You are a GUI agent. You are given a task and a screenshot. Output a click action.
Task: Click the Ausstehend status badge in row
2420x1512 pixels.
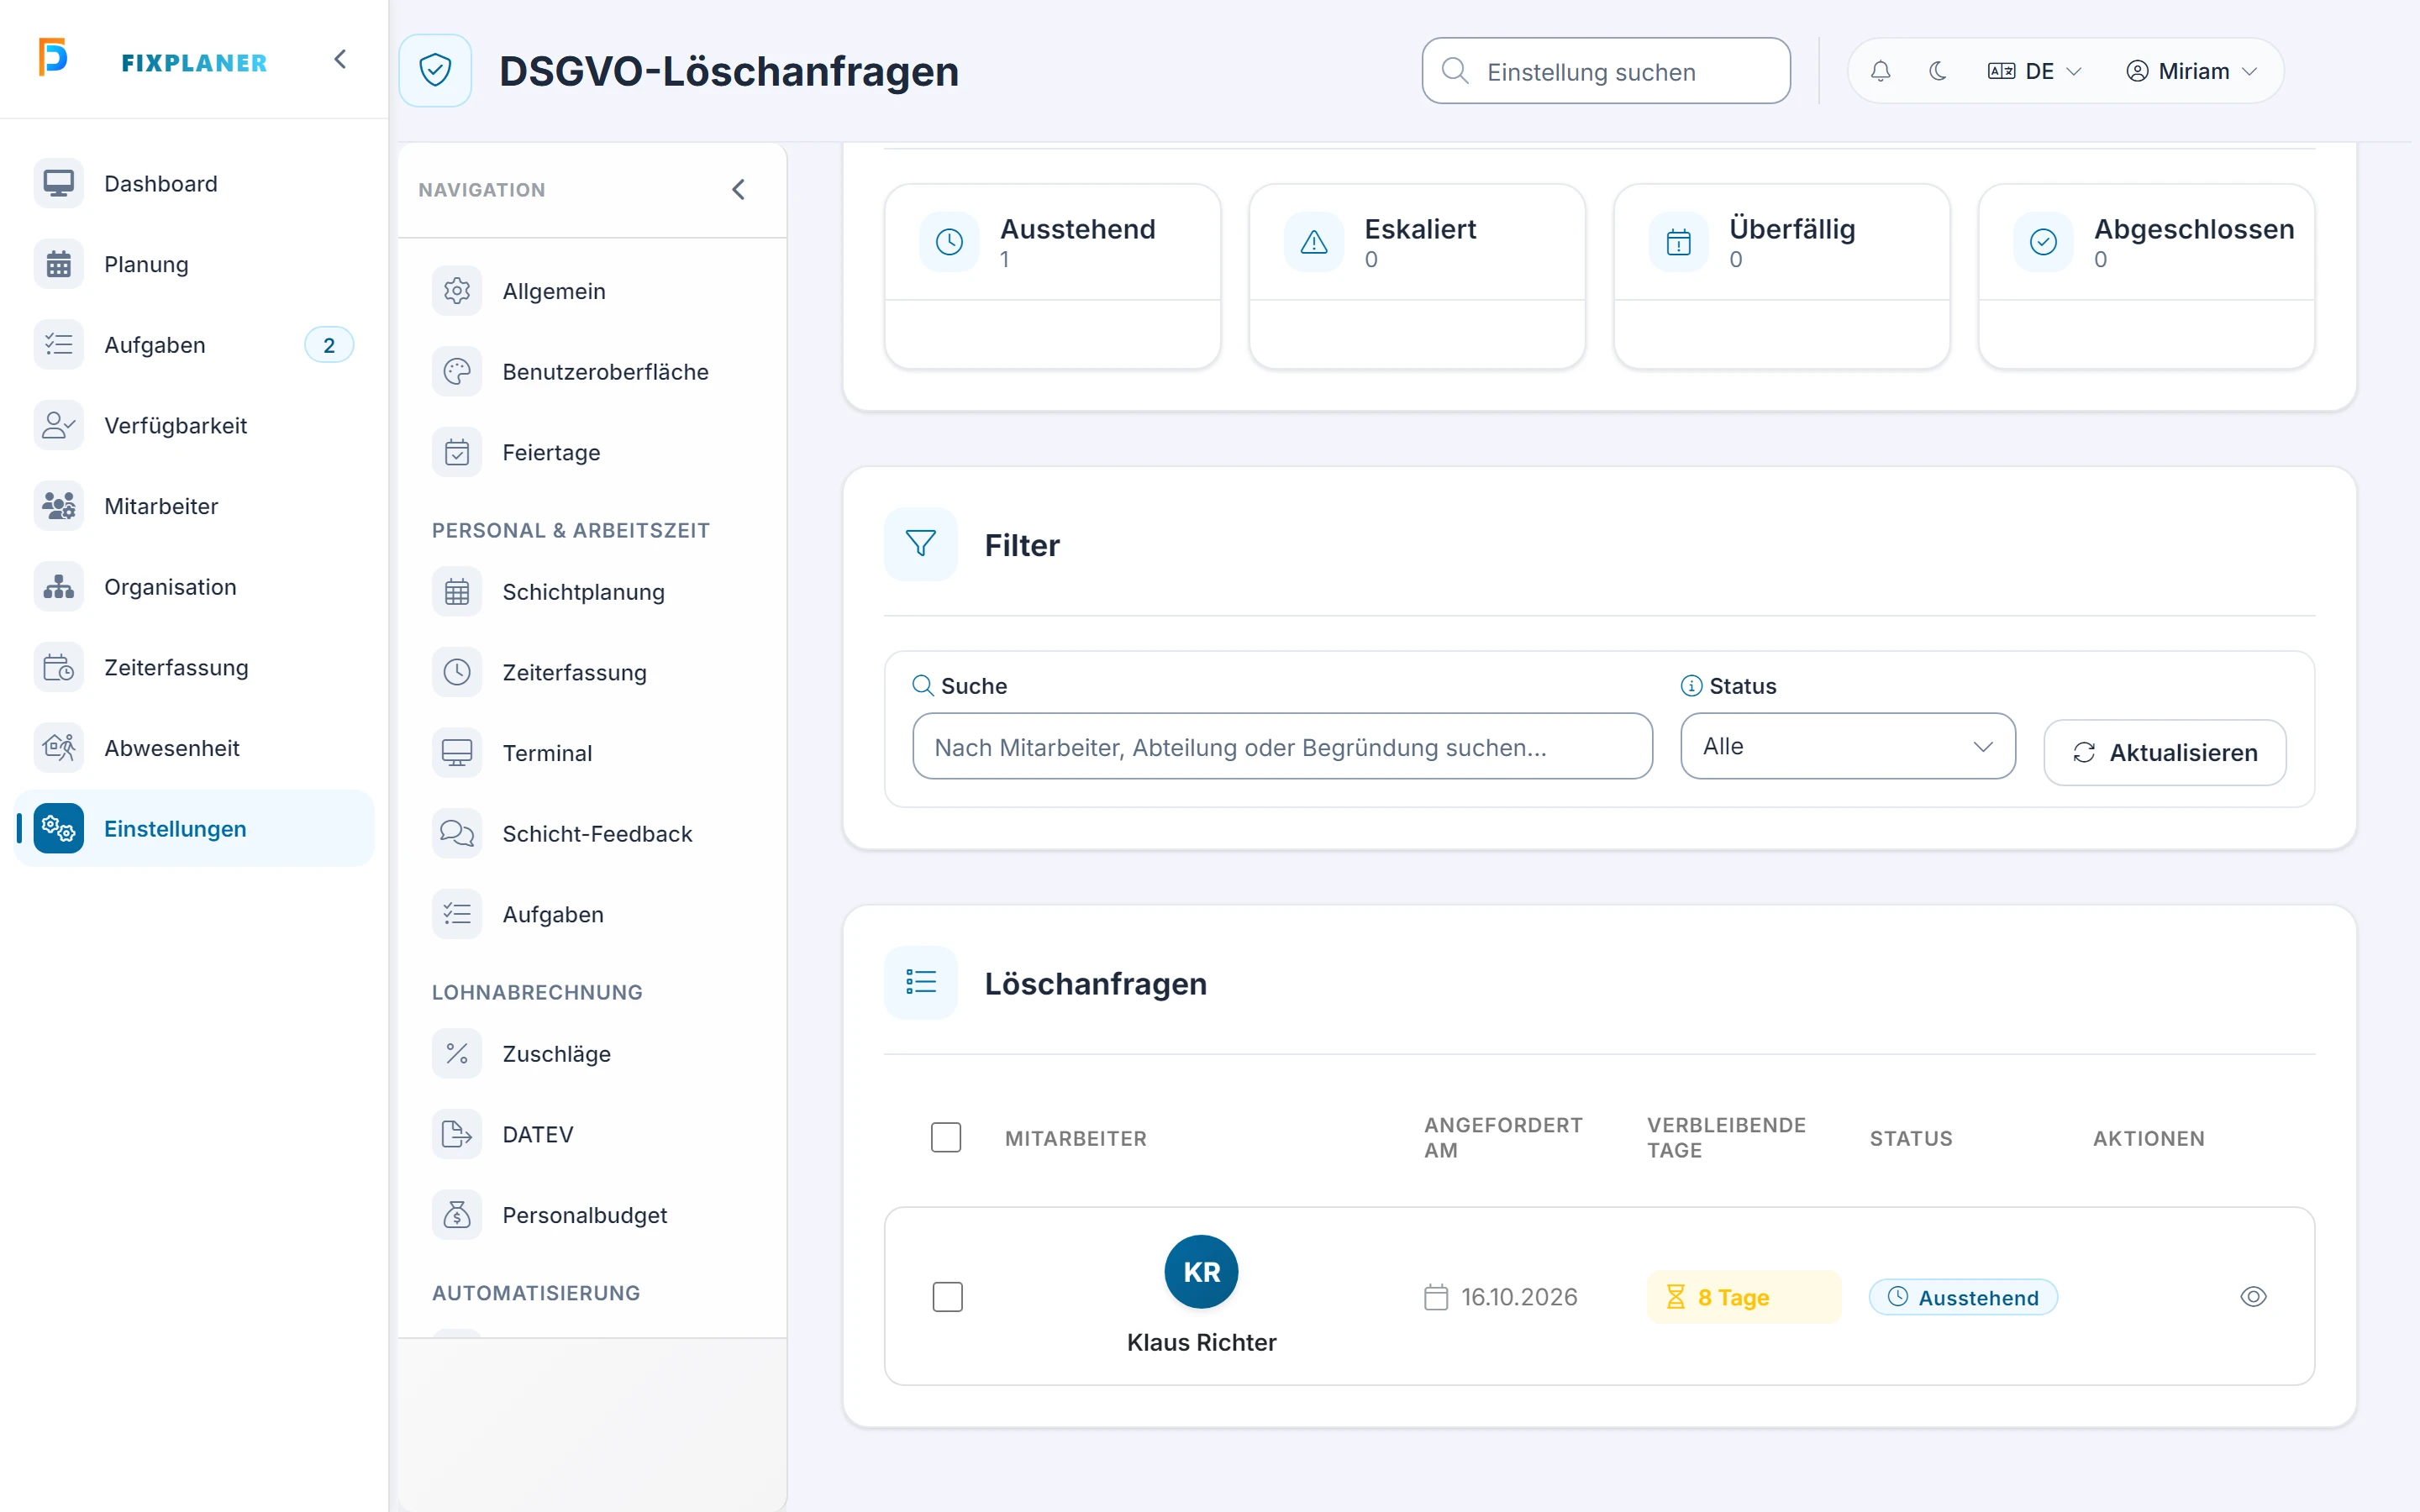1962,1297
